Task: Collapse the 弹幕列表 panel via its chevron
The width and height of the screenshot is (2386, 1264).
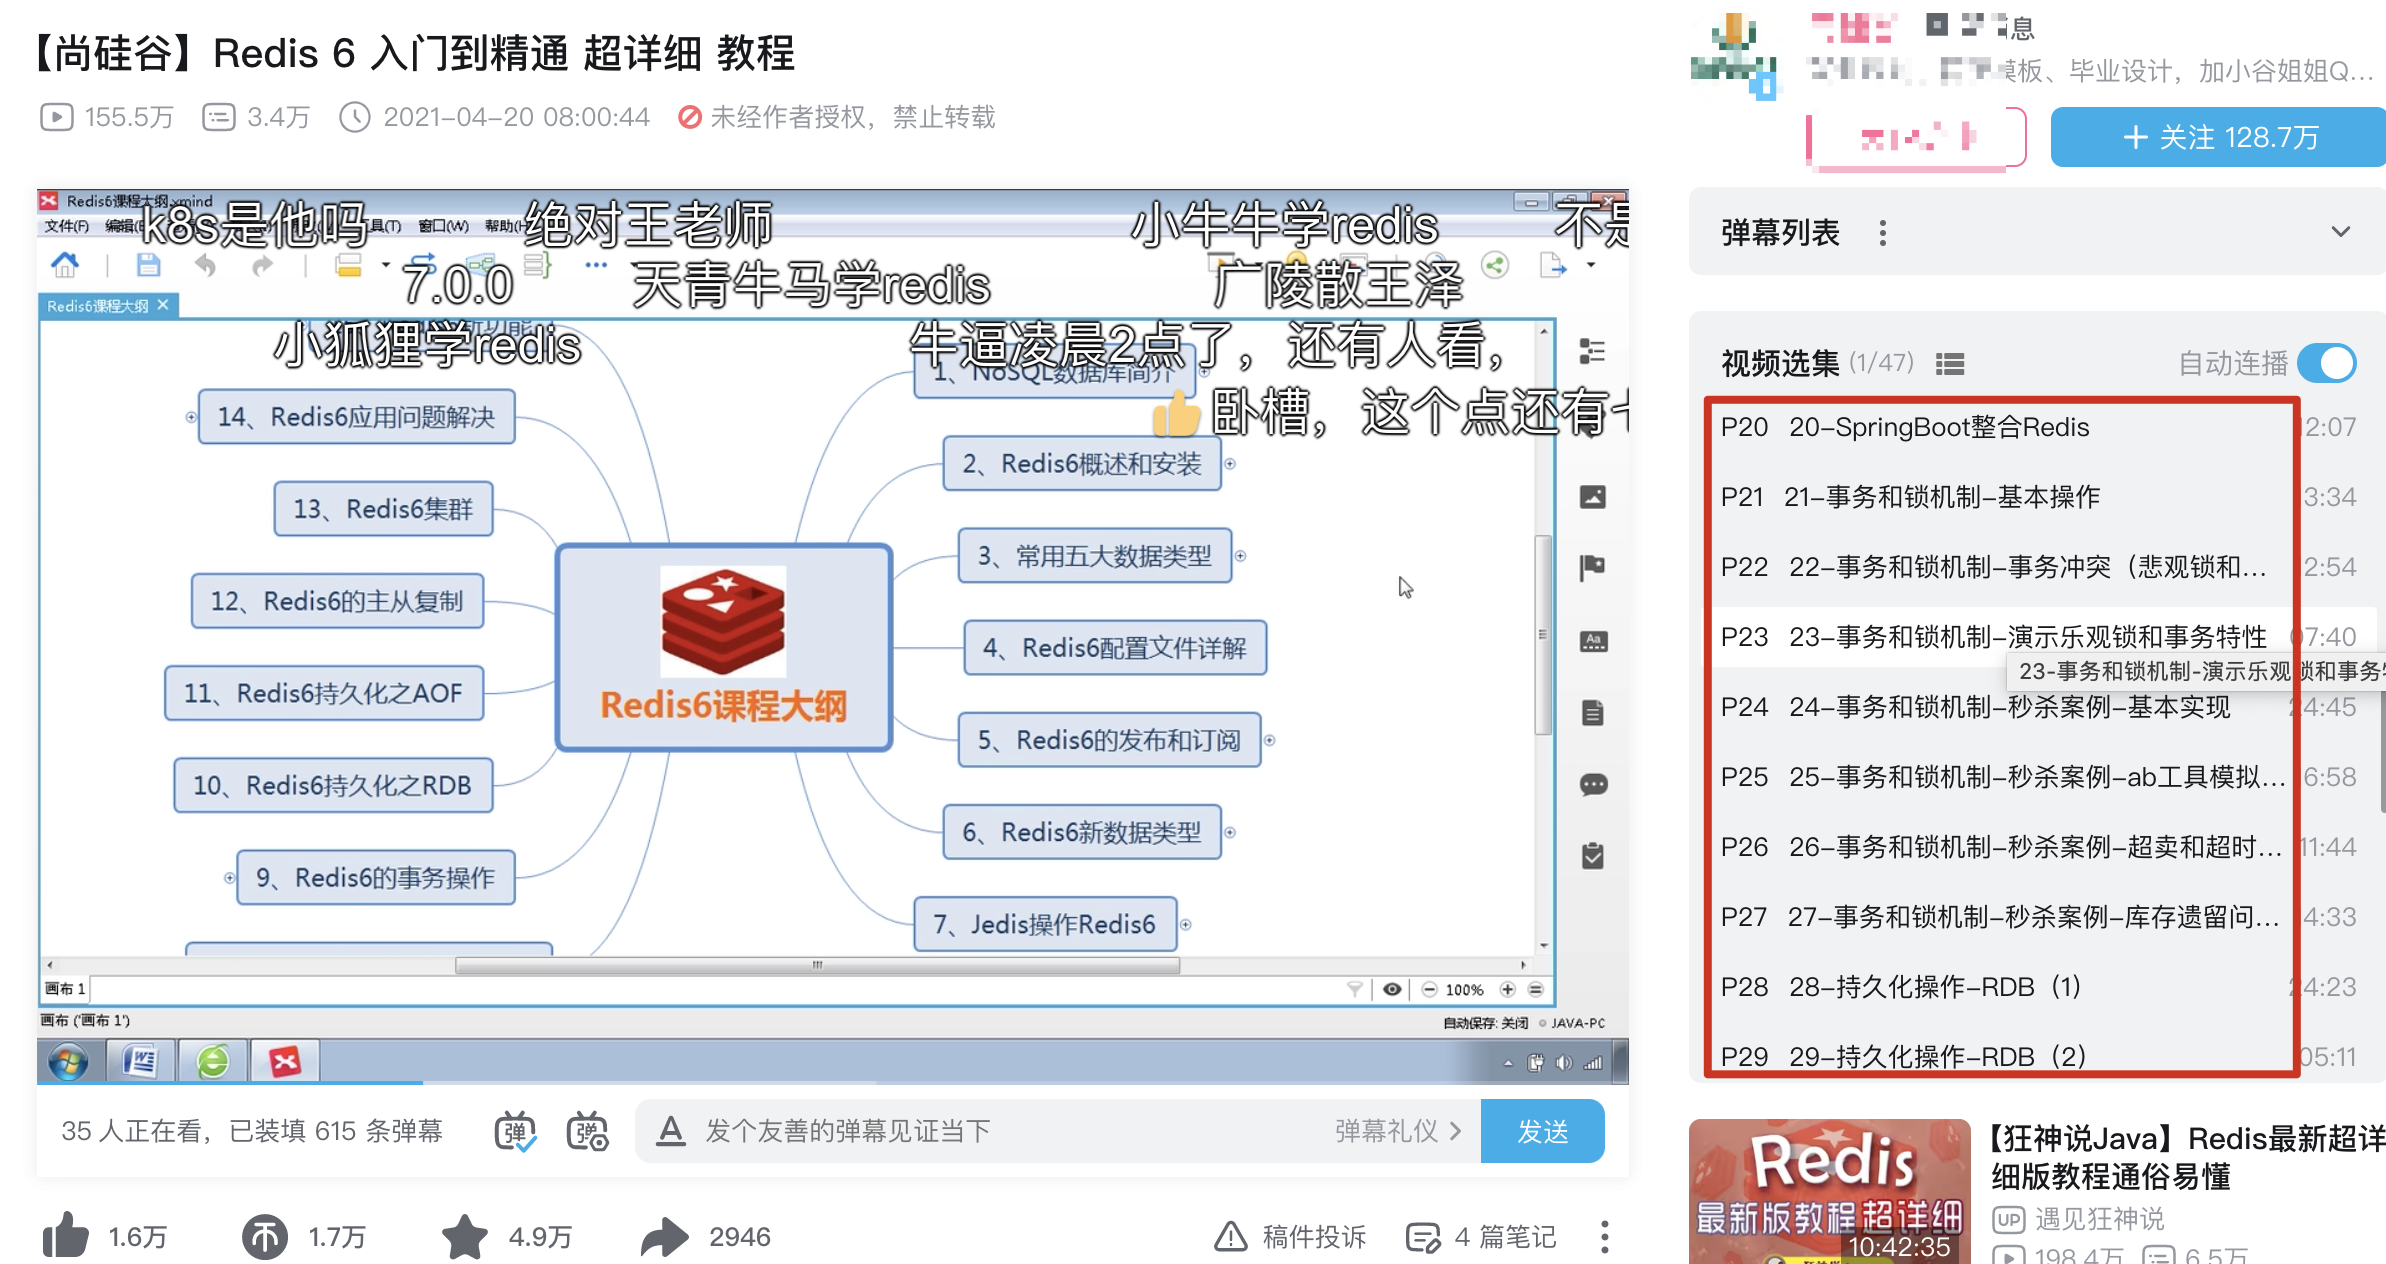Action: 2341,231
